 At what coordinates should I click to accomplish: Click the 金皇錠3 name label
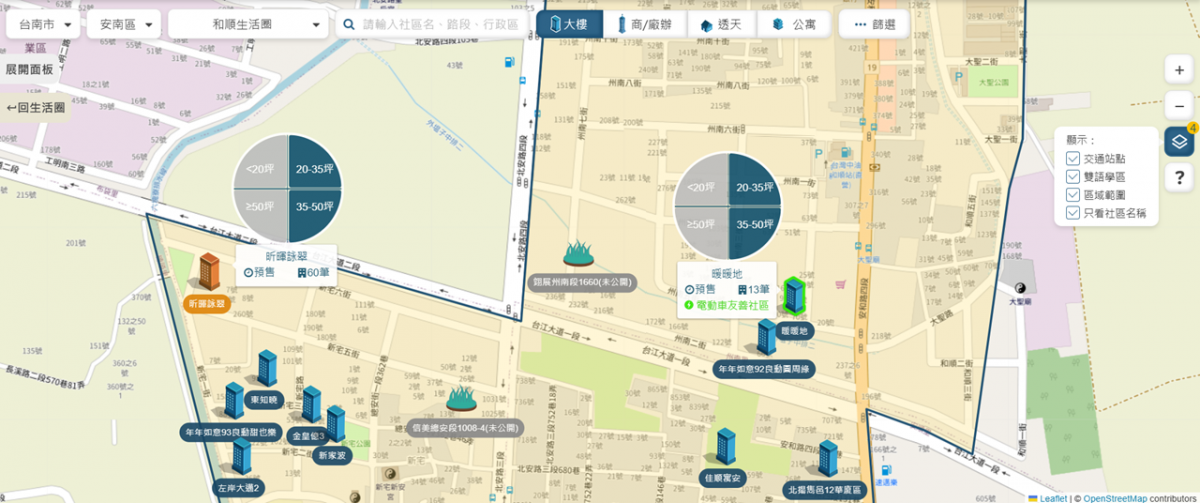pyautogui.click(x=308, y=436)
